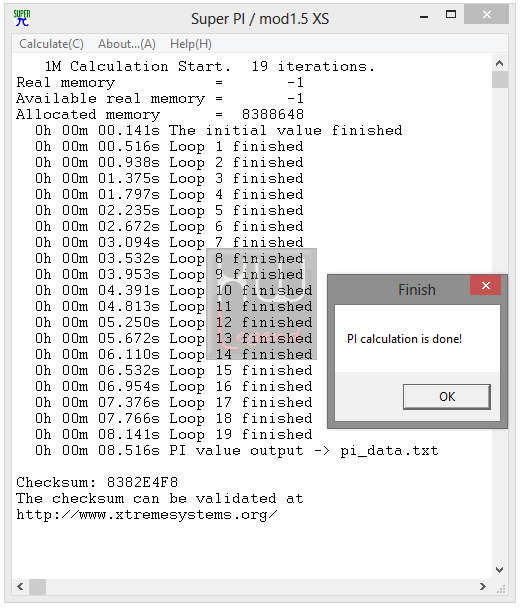This screenshot has height=609, width=523.
Task: Open the Calculate(C) menu
Action: (51, 44)
